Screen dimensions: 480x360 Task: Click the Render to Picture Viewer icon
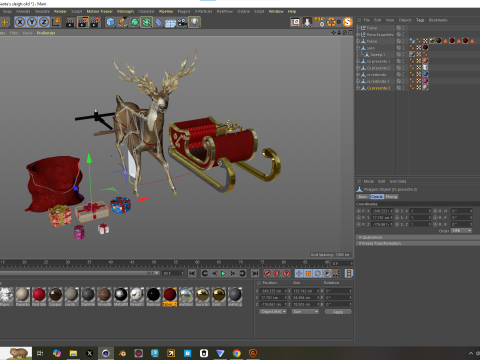point(83,22)
